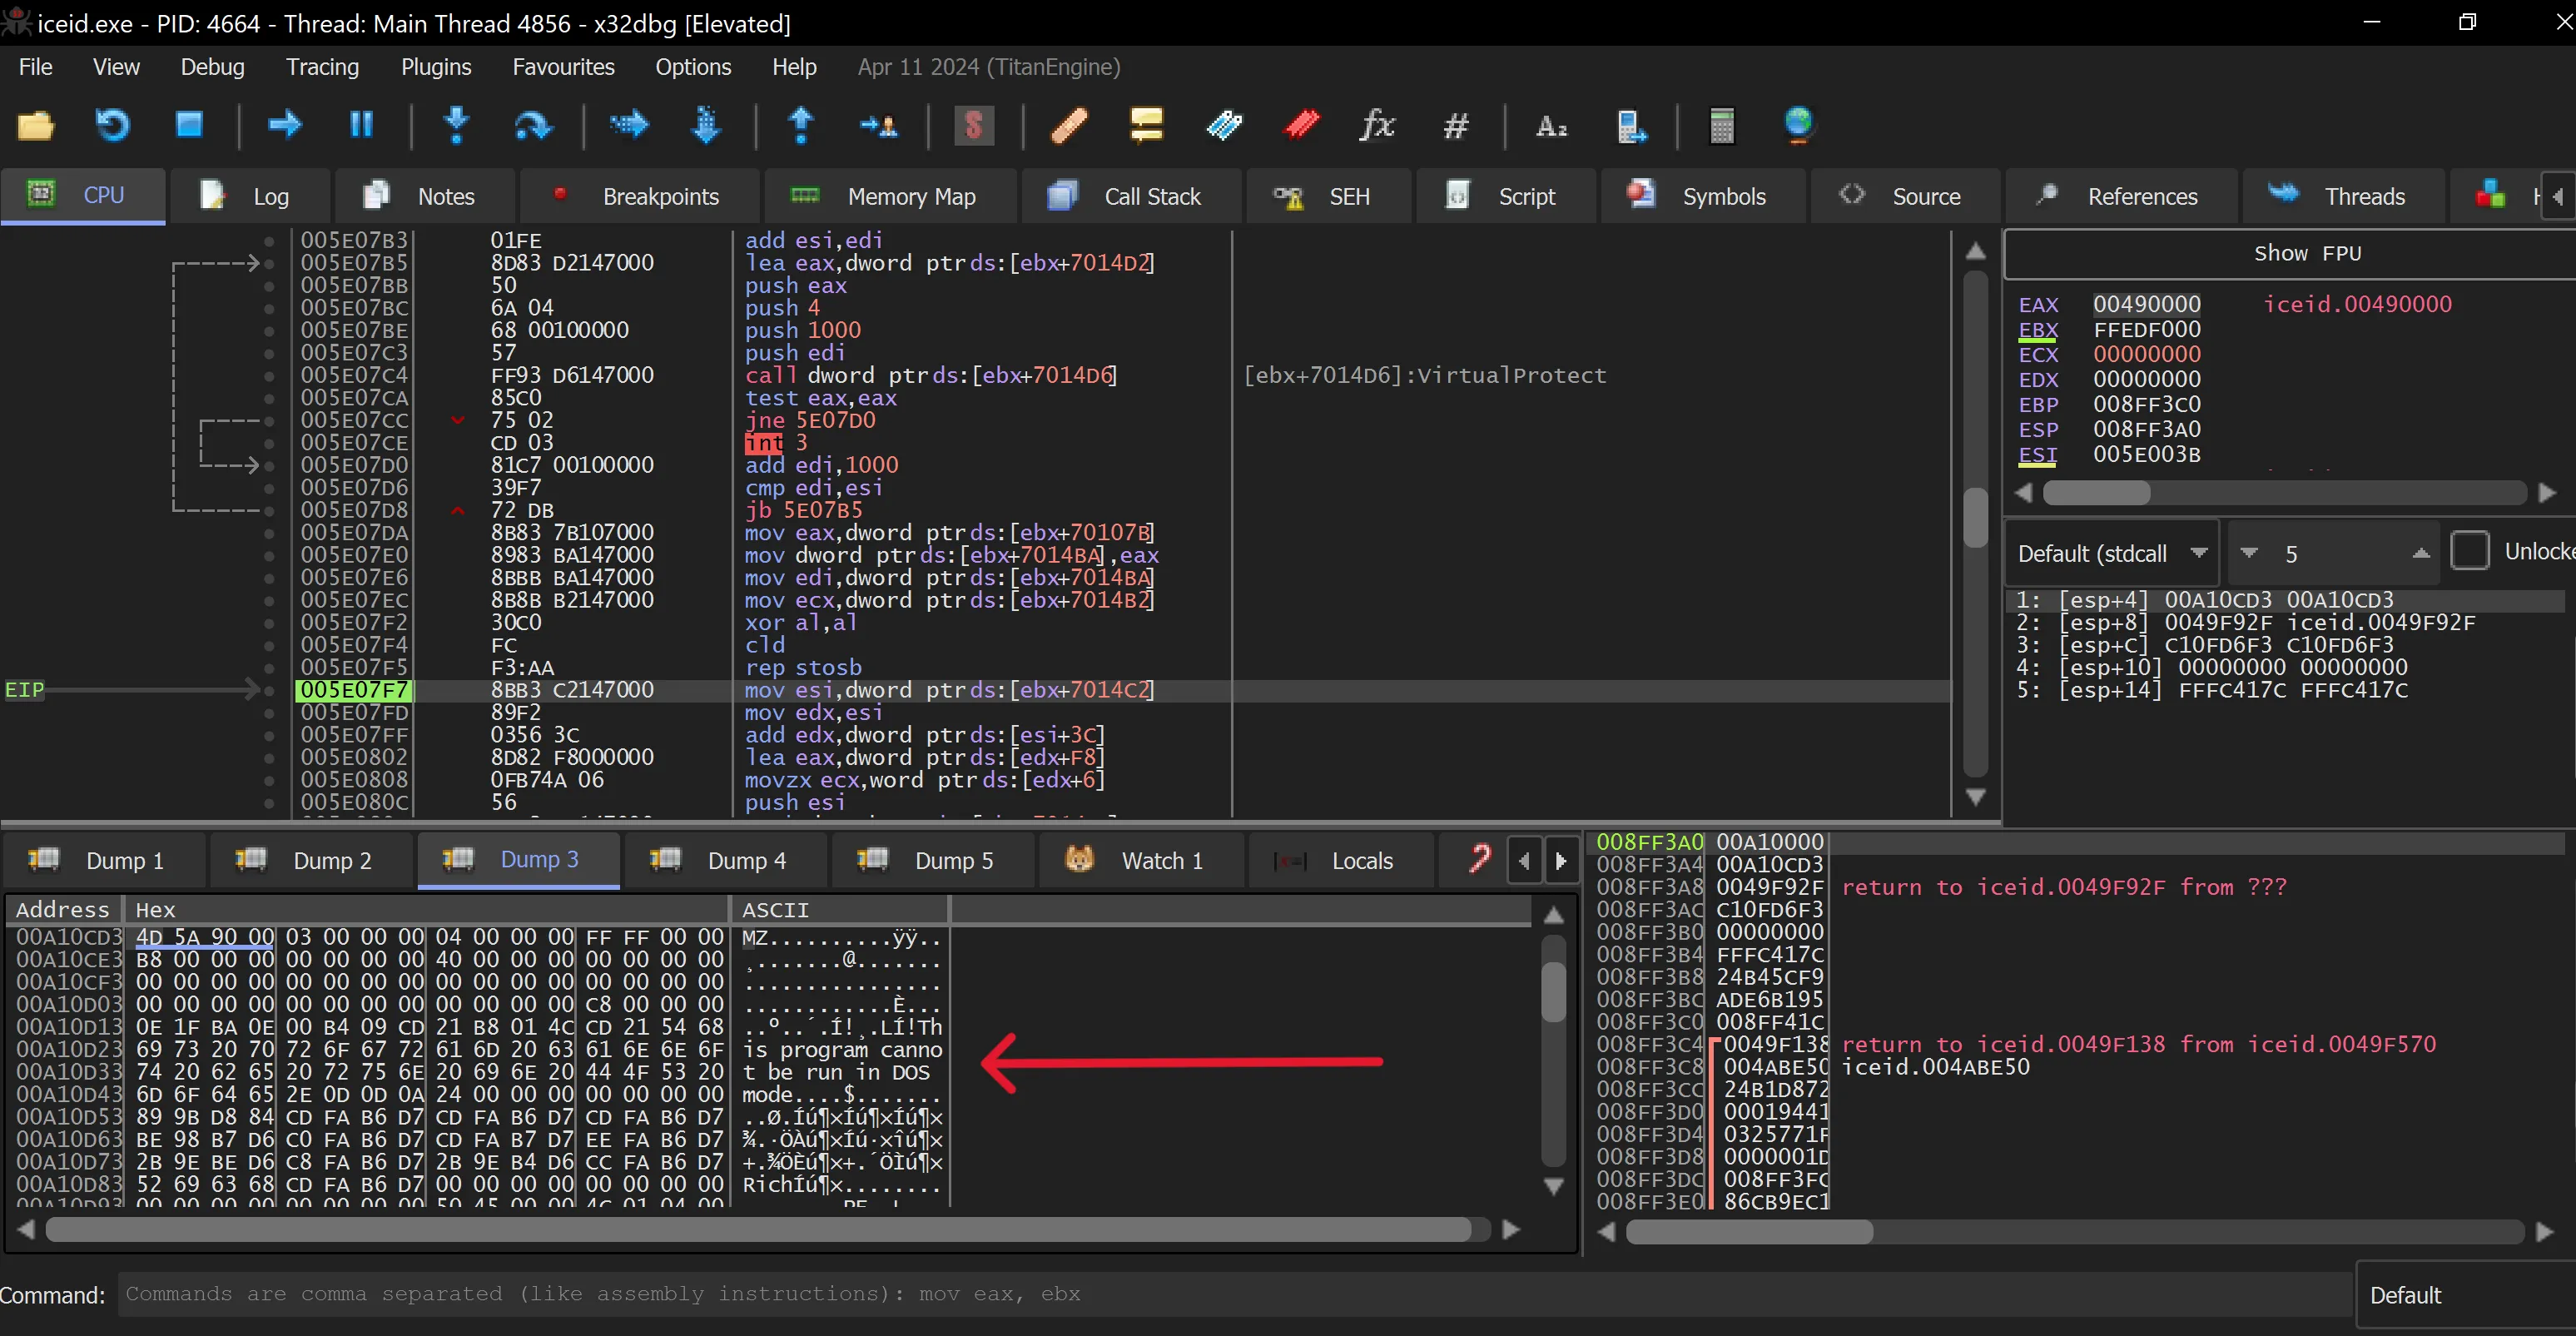This screenshot has width=2576, height=1336.
Task: Open Scylla plugin icon
Action: pos(974,126)
